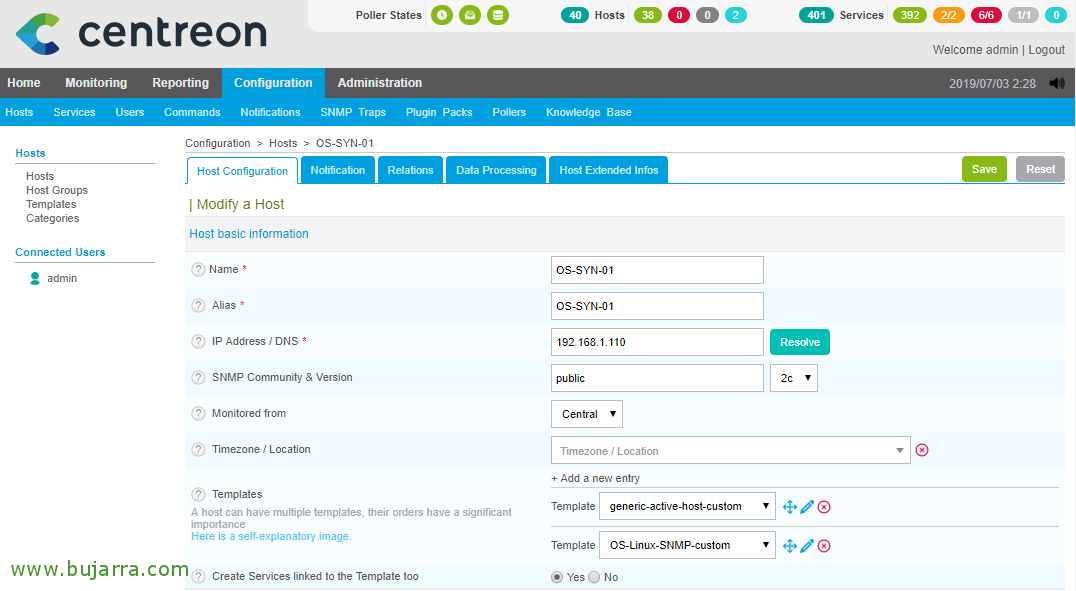
Task: Click the gray services unknown badge 1/1
Action: [1024, 15]
